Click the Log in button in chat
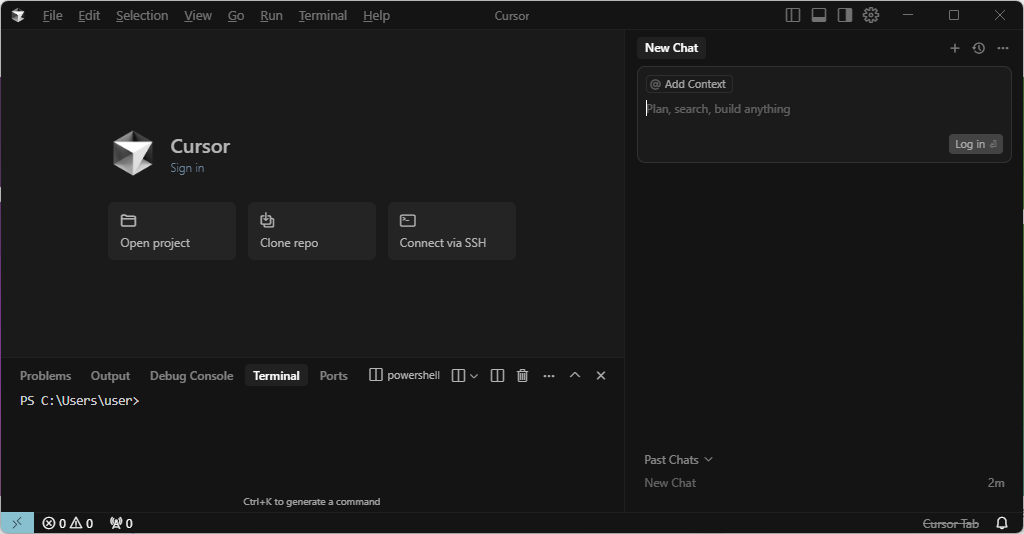This screenshot has width=1024, height=534. tap(975, 144)
